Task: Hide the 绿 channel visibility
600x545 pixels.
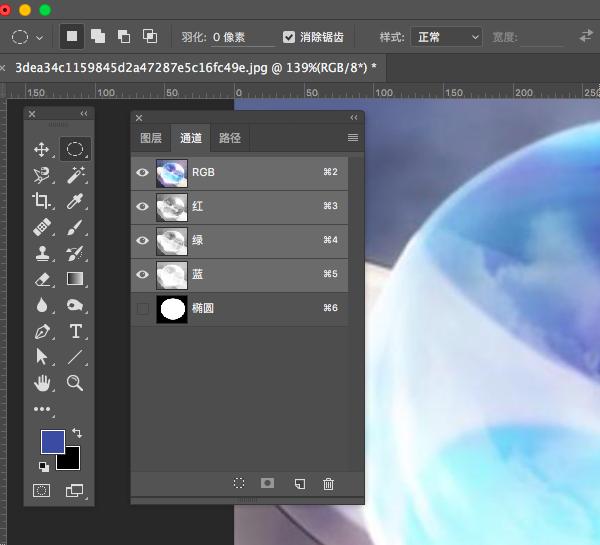Action: coord(142,240)
